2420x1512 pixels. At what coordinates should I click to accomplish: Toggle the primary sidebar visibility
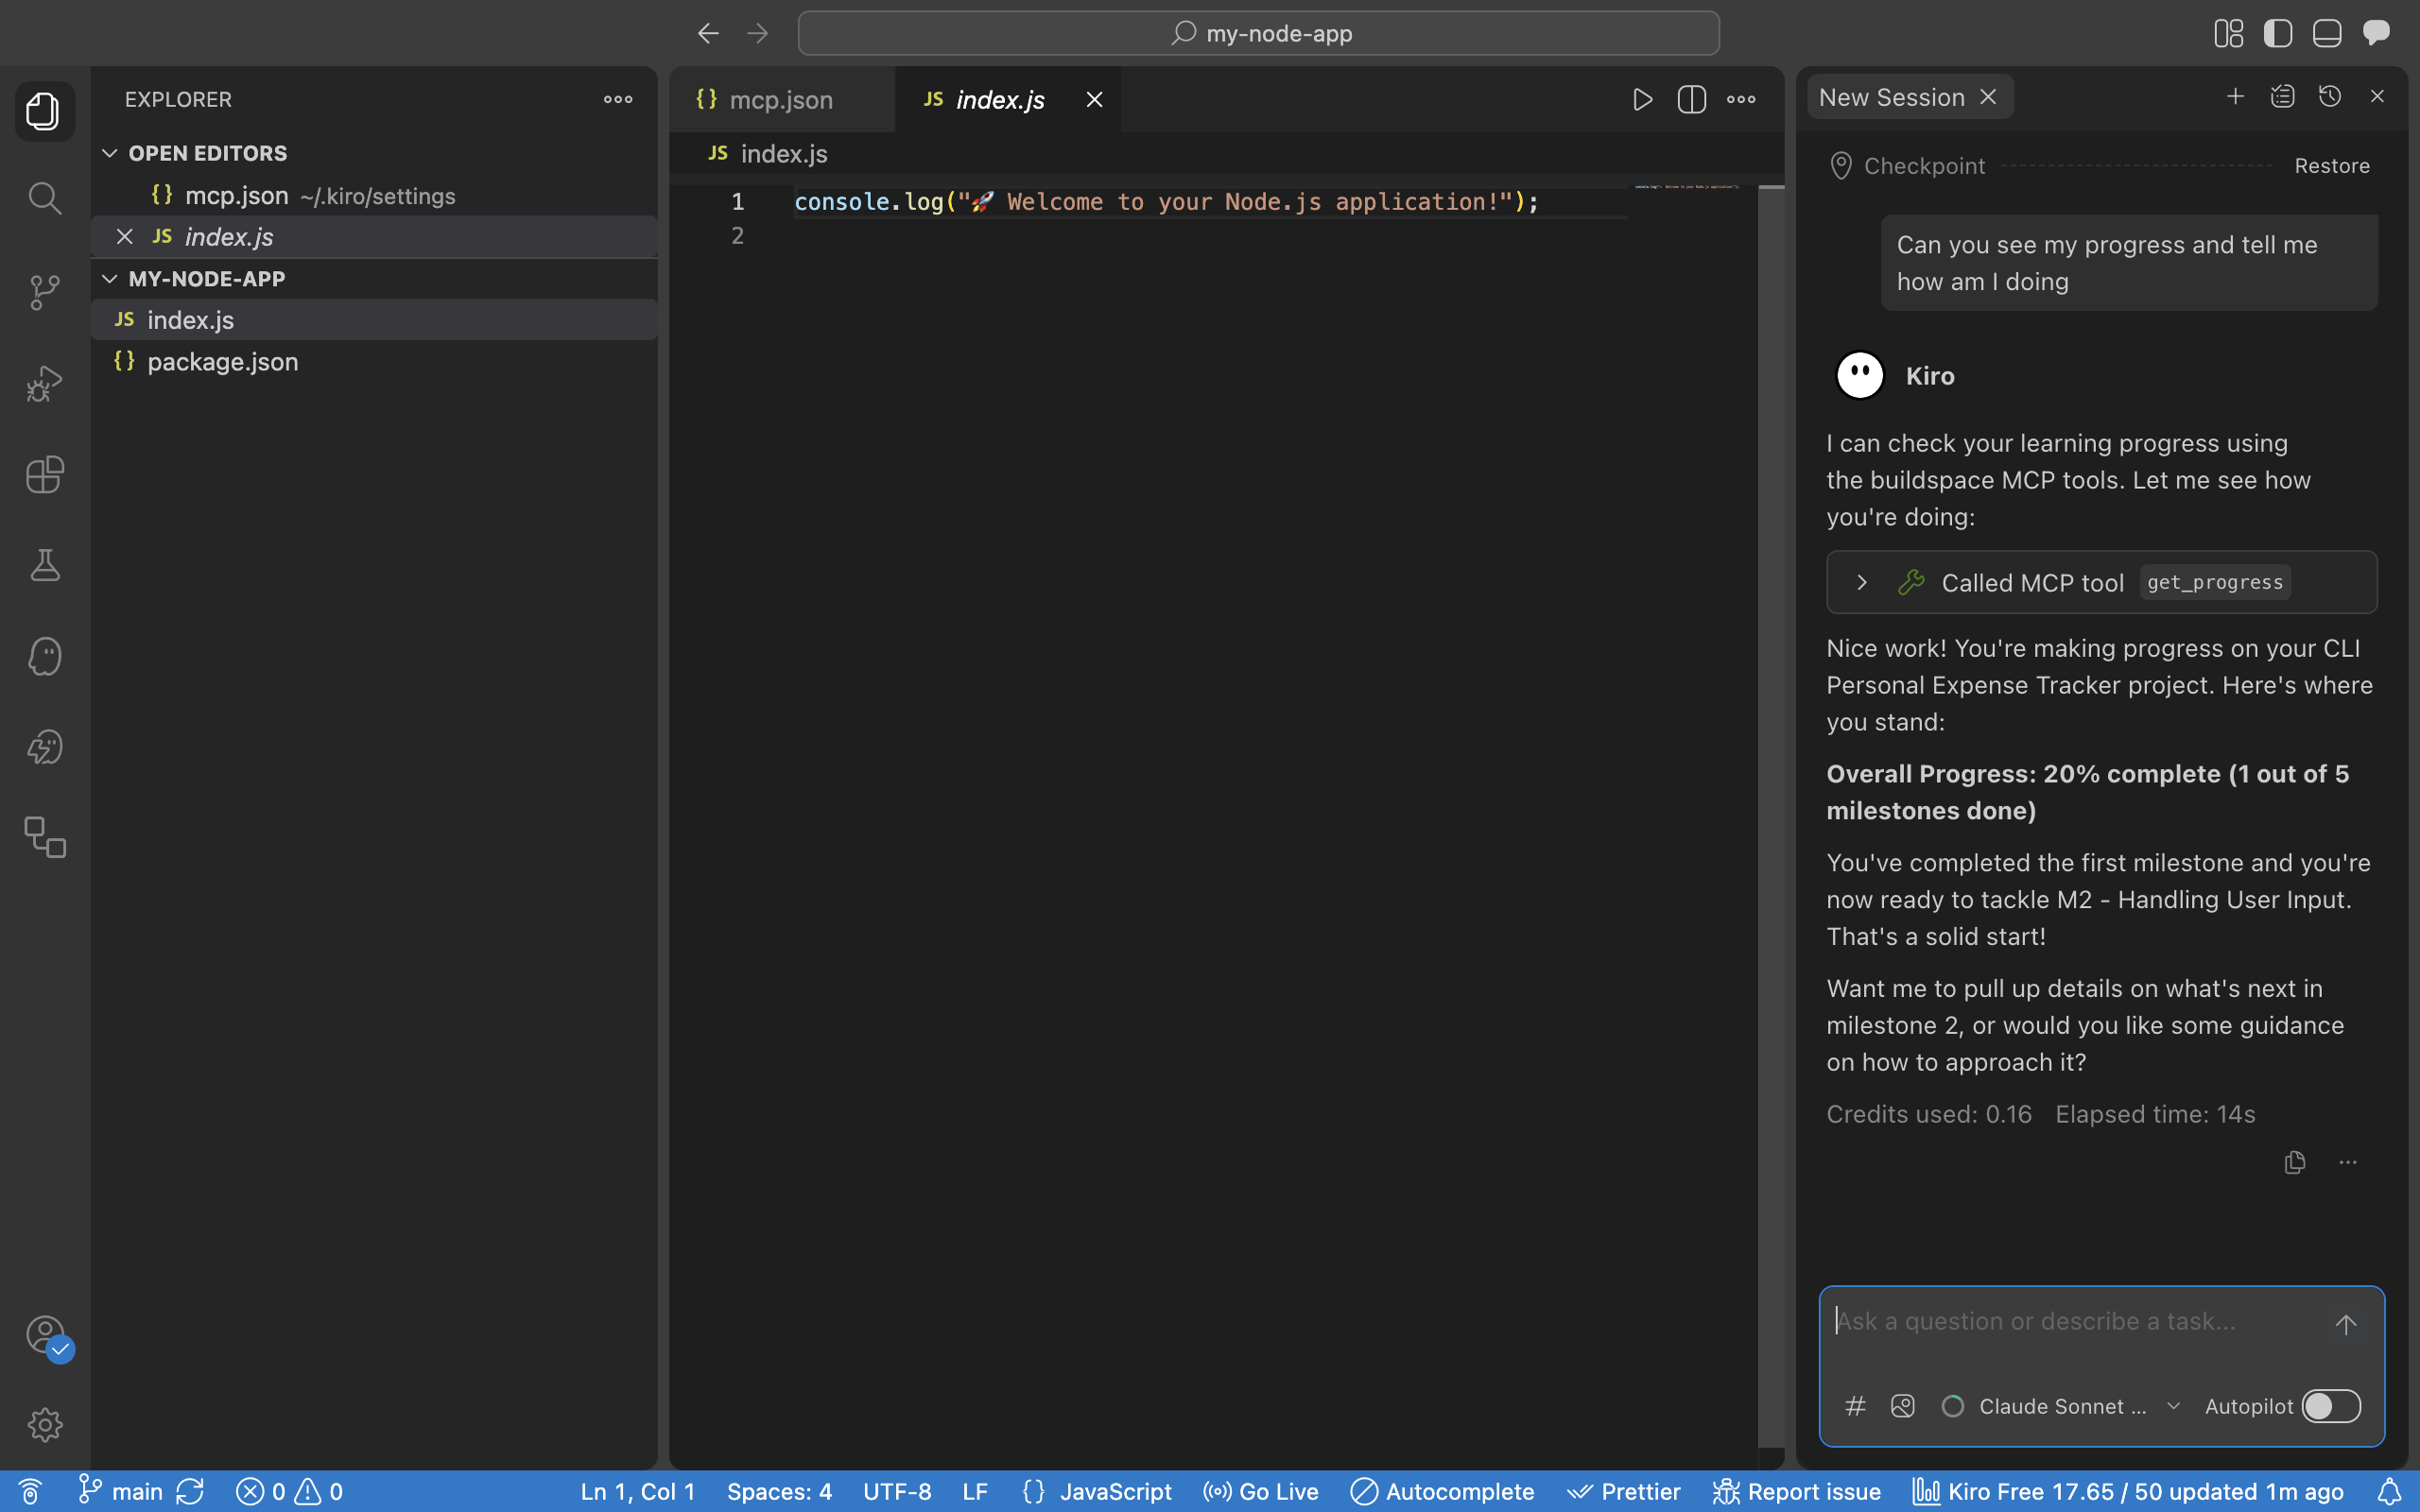2278,33
